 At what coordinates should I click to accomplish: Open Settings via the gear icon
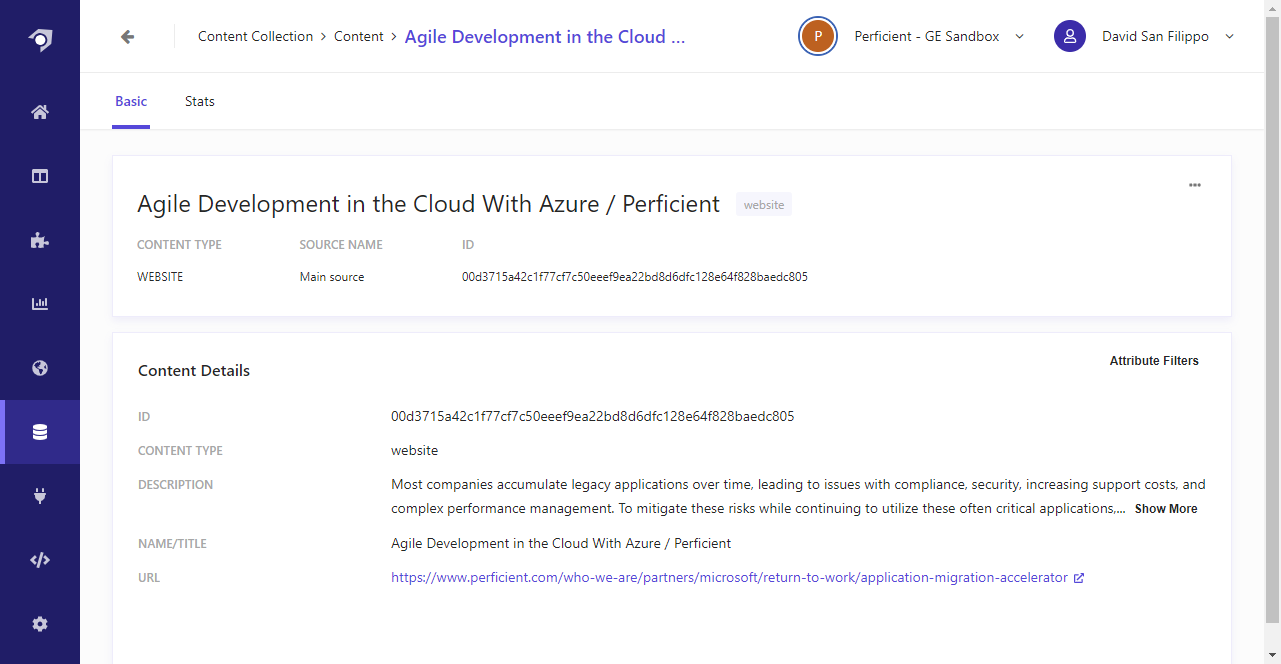pyautogui.click(x=39, y=623)
